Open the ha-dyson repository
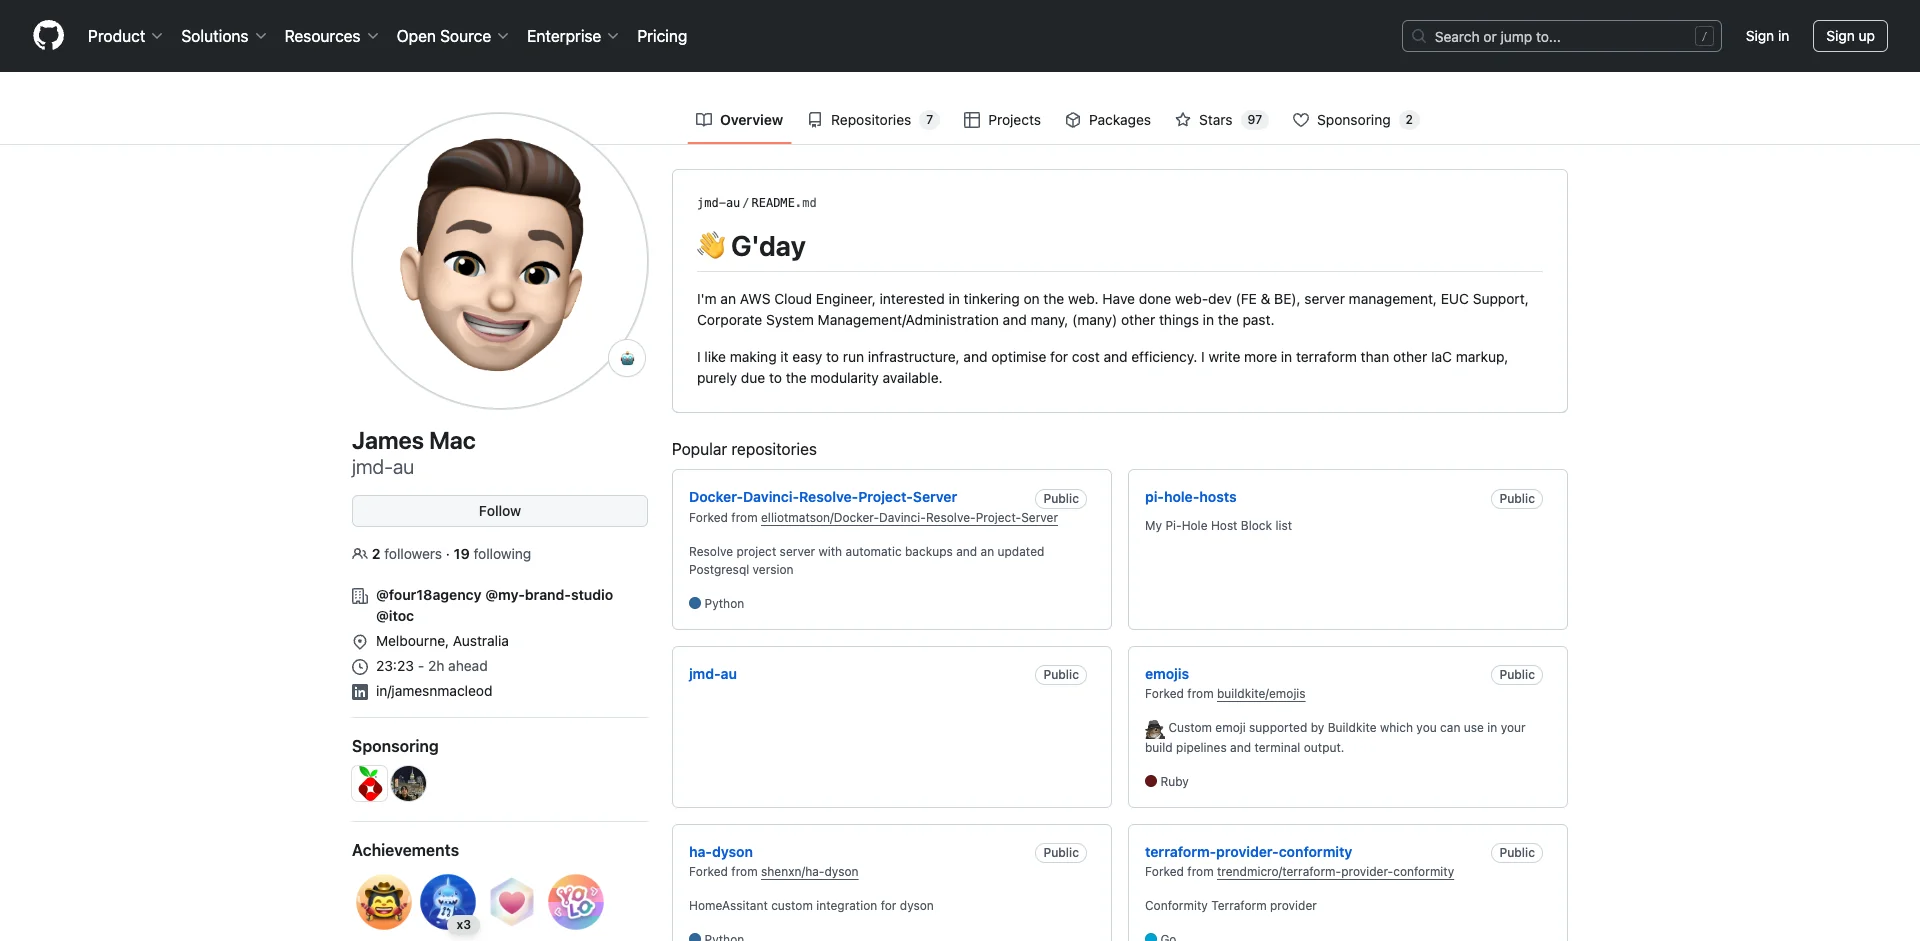 pyautogui.click(x=721, y=852)
